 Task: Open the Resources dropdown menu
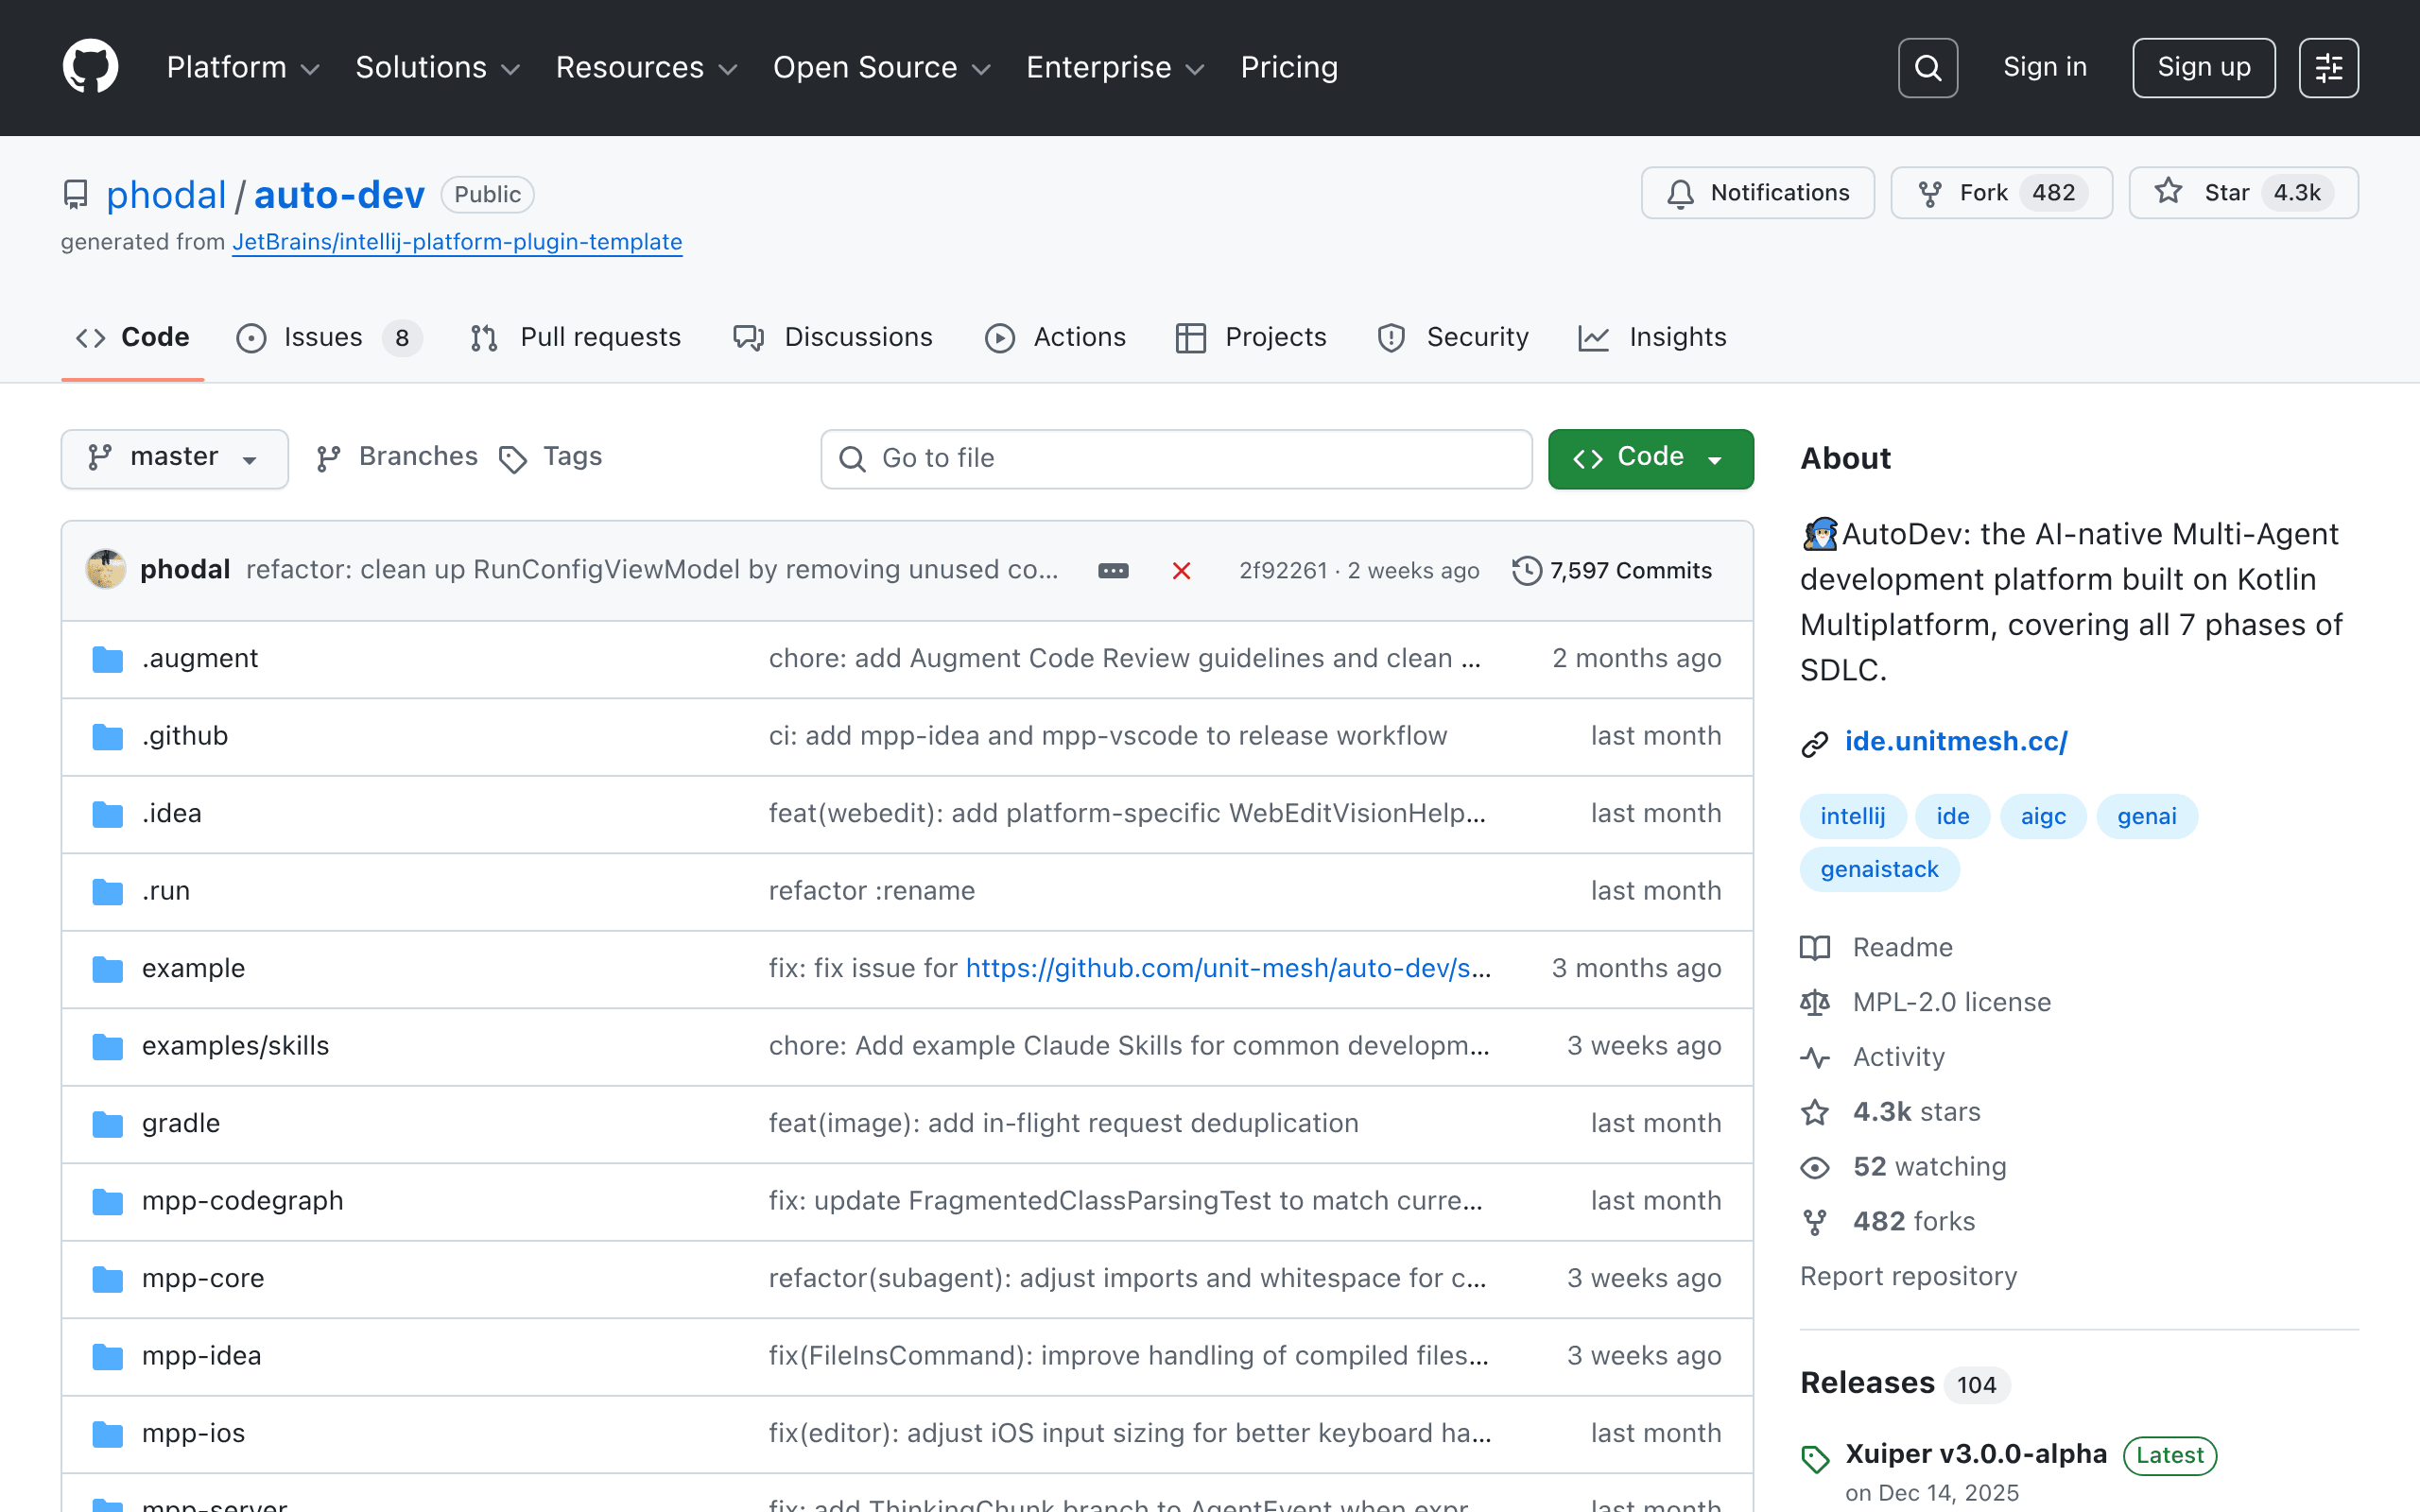tap(646, 67)
